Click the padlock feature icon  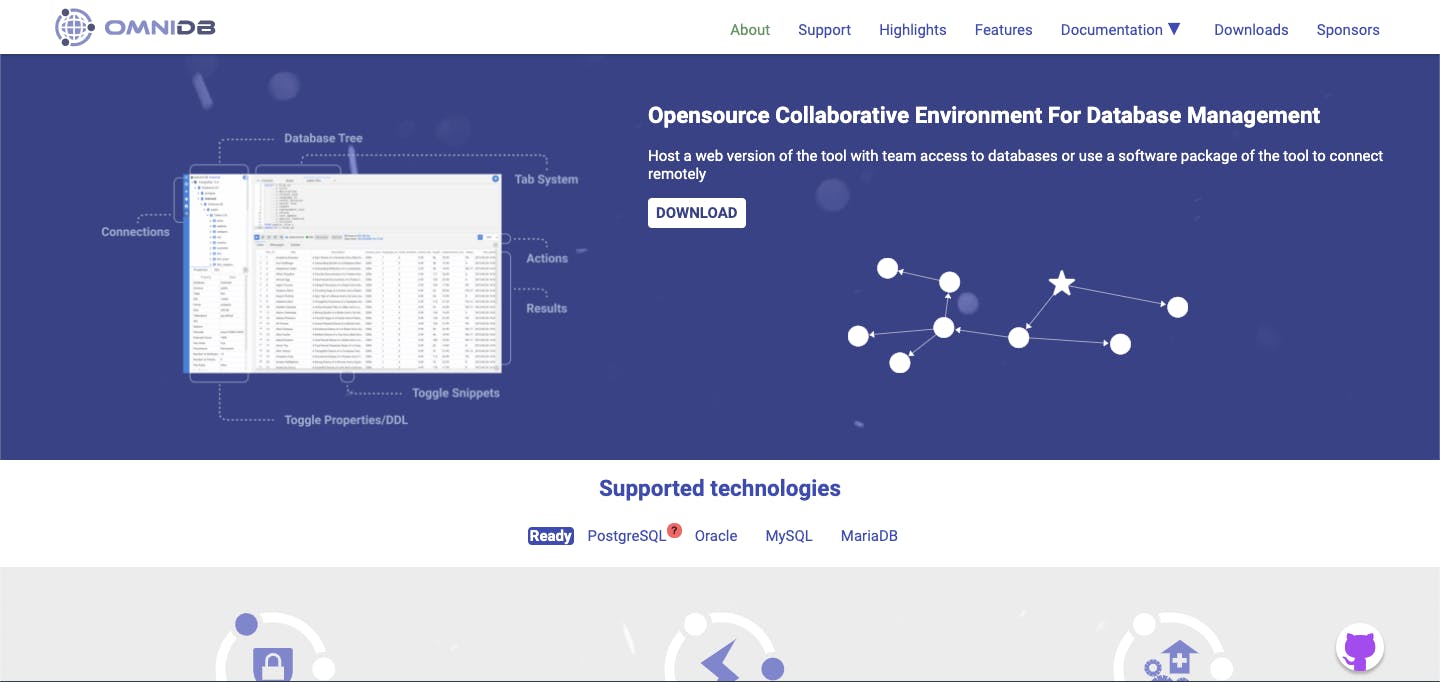(272, 662)
